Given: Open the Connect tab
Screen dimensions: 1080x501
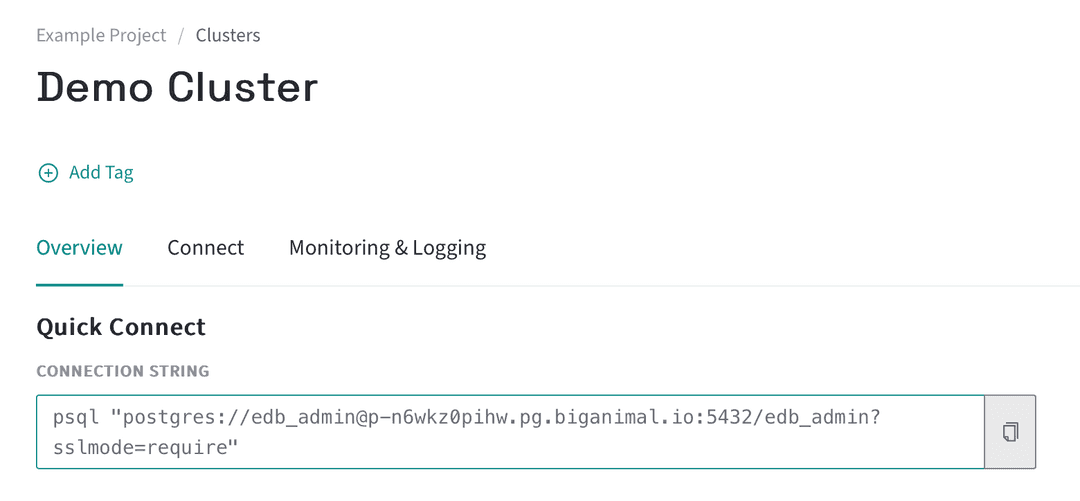Looking at the screenshot, I should (x=205, y=248).
